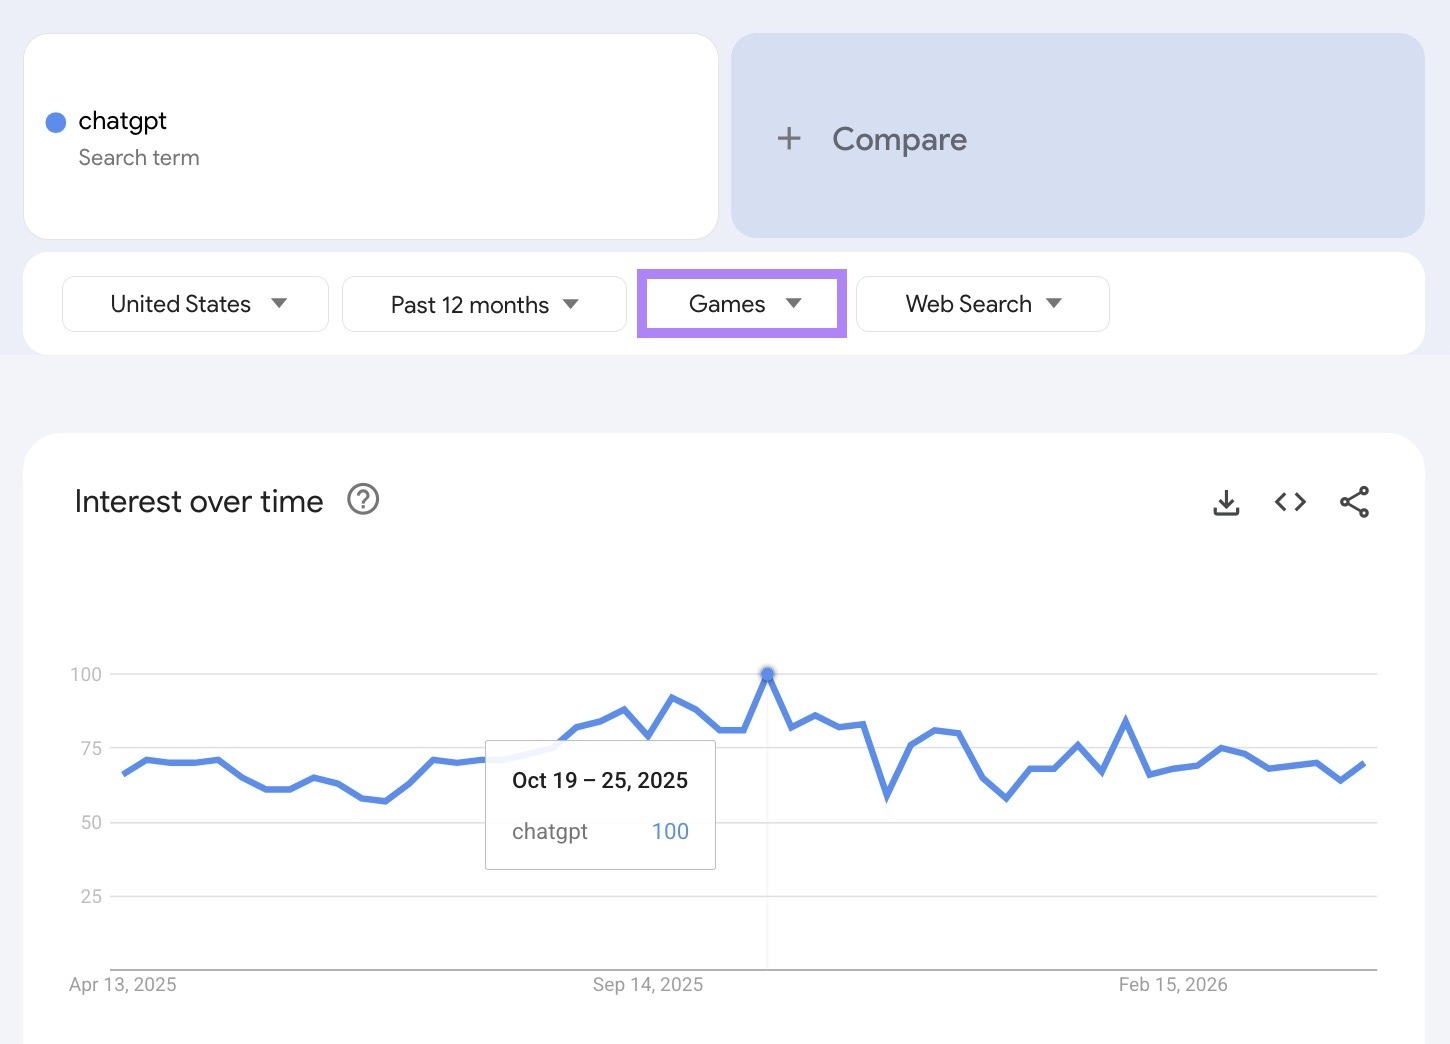1450x1044 pixels.
Task: Click the blue dot marker for the chatgpt term
Action: [56, 121]
